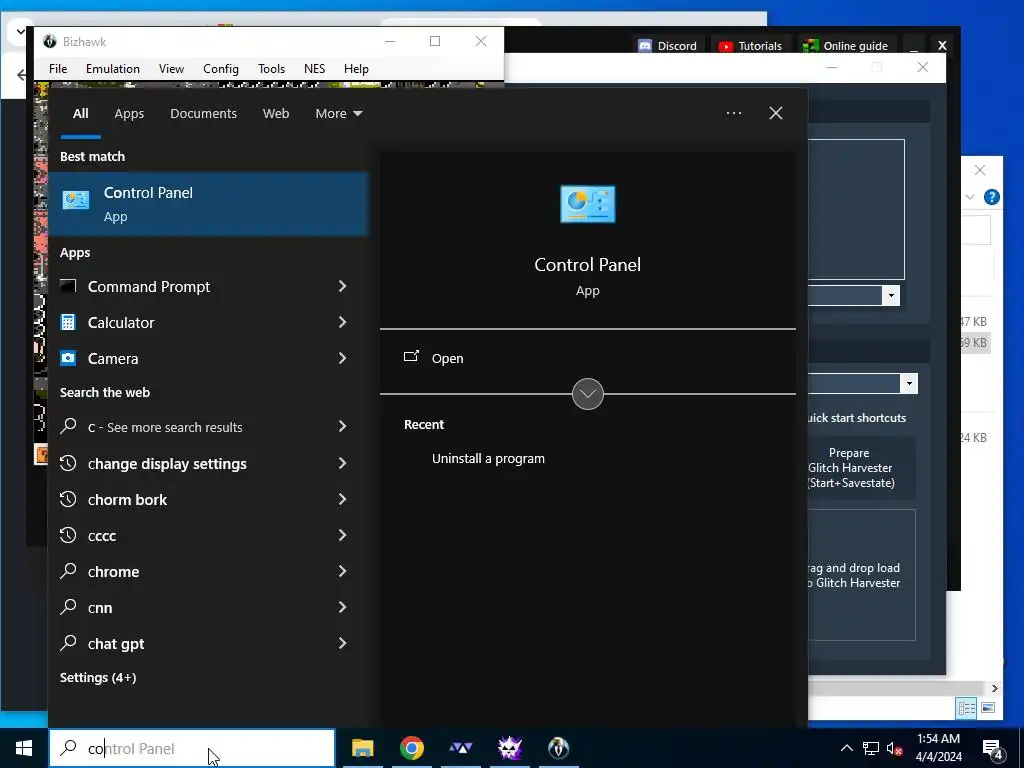Screen dimensions: 1024x768
Task: Click the purple triangles taskbar app icon
Action: [460, 748]
